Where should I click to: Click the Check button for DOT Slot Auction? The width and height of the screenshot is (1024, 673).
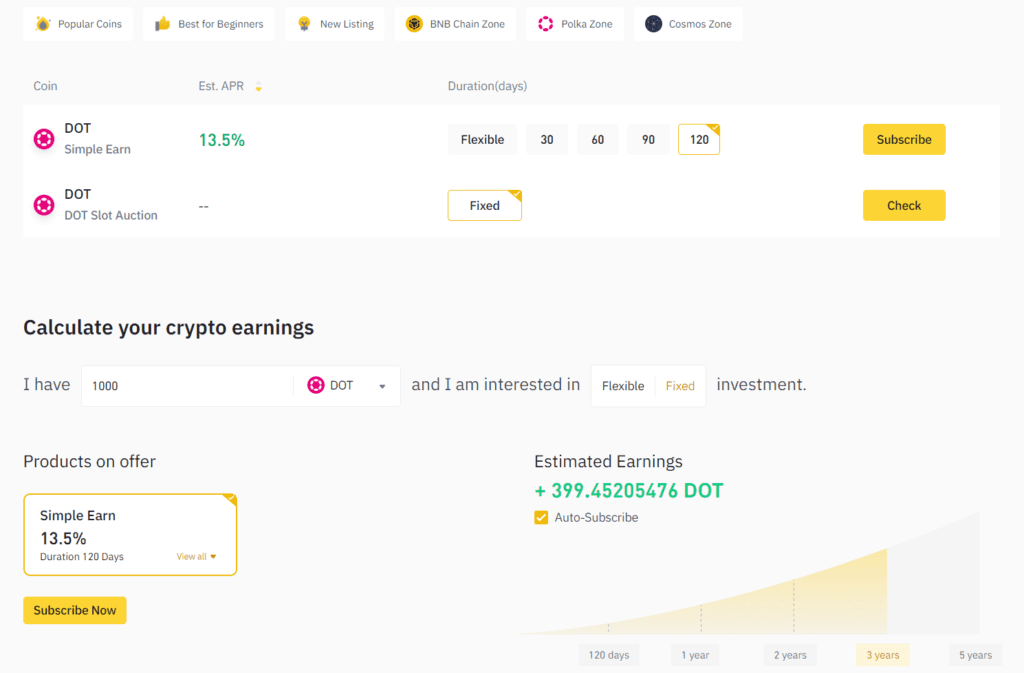904,206
